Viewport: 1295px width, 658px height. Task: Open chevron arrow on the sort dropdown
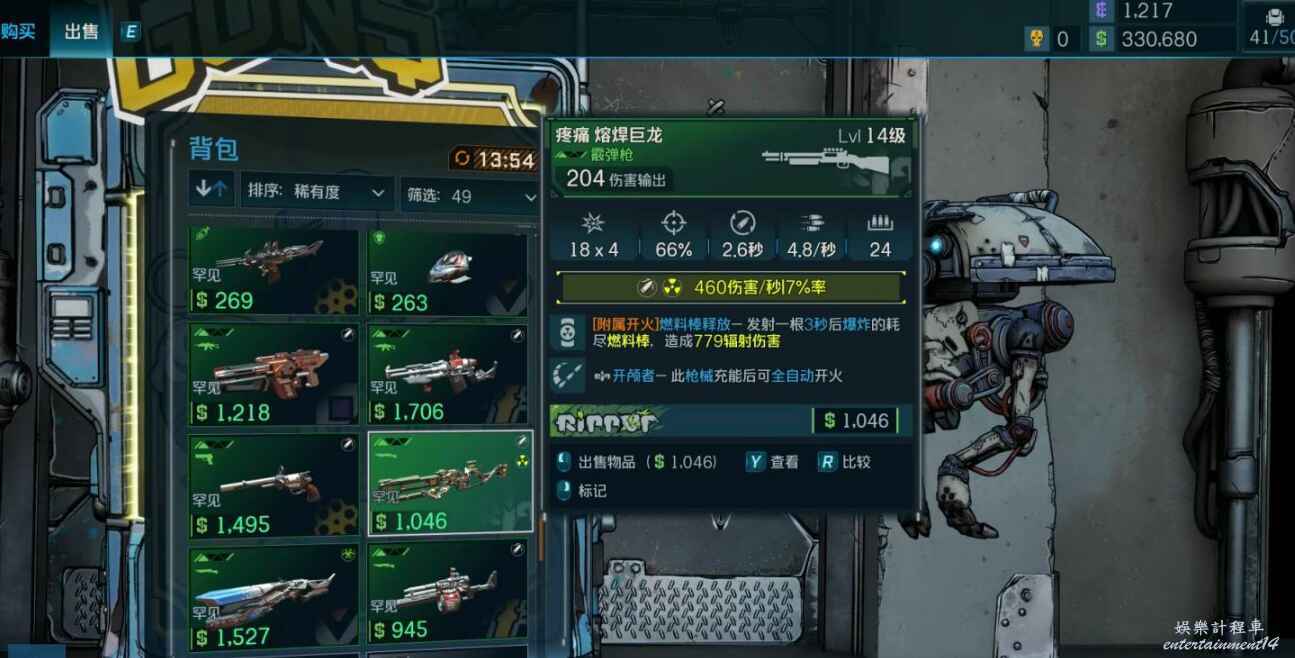pos(378,193)
